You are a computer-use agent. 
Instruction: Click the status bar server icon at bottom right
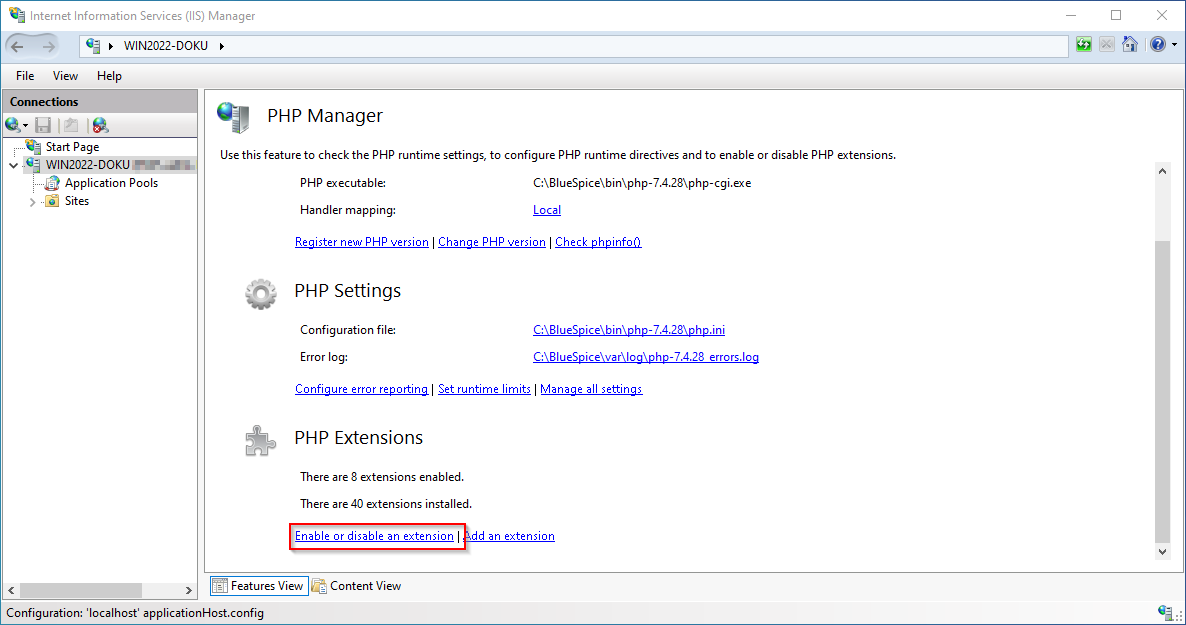[1165, 612]
